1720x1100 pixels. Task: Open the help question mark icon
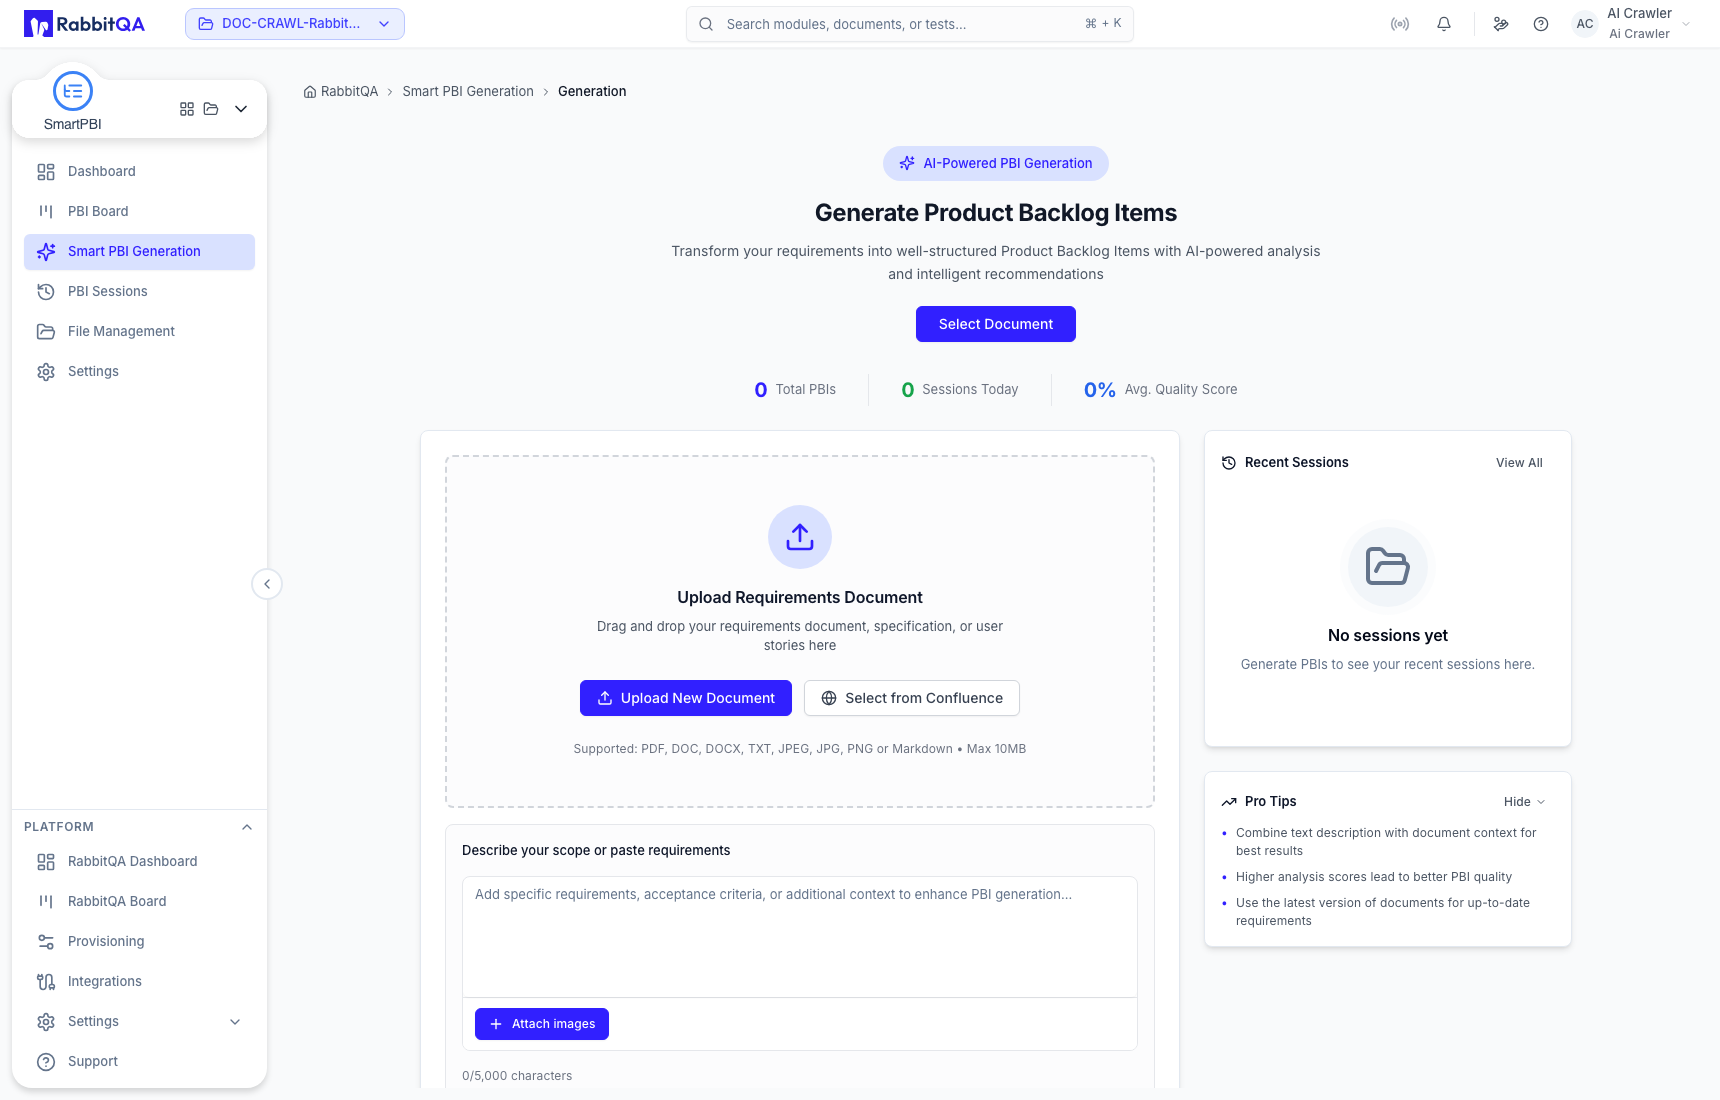tap(1541, 24)
